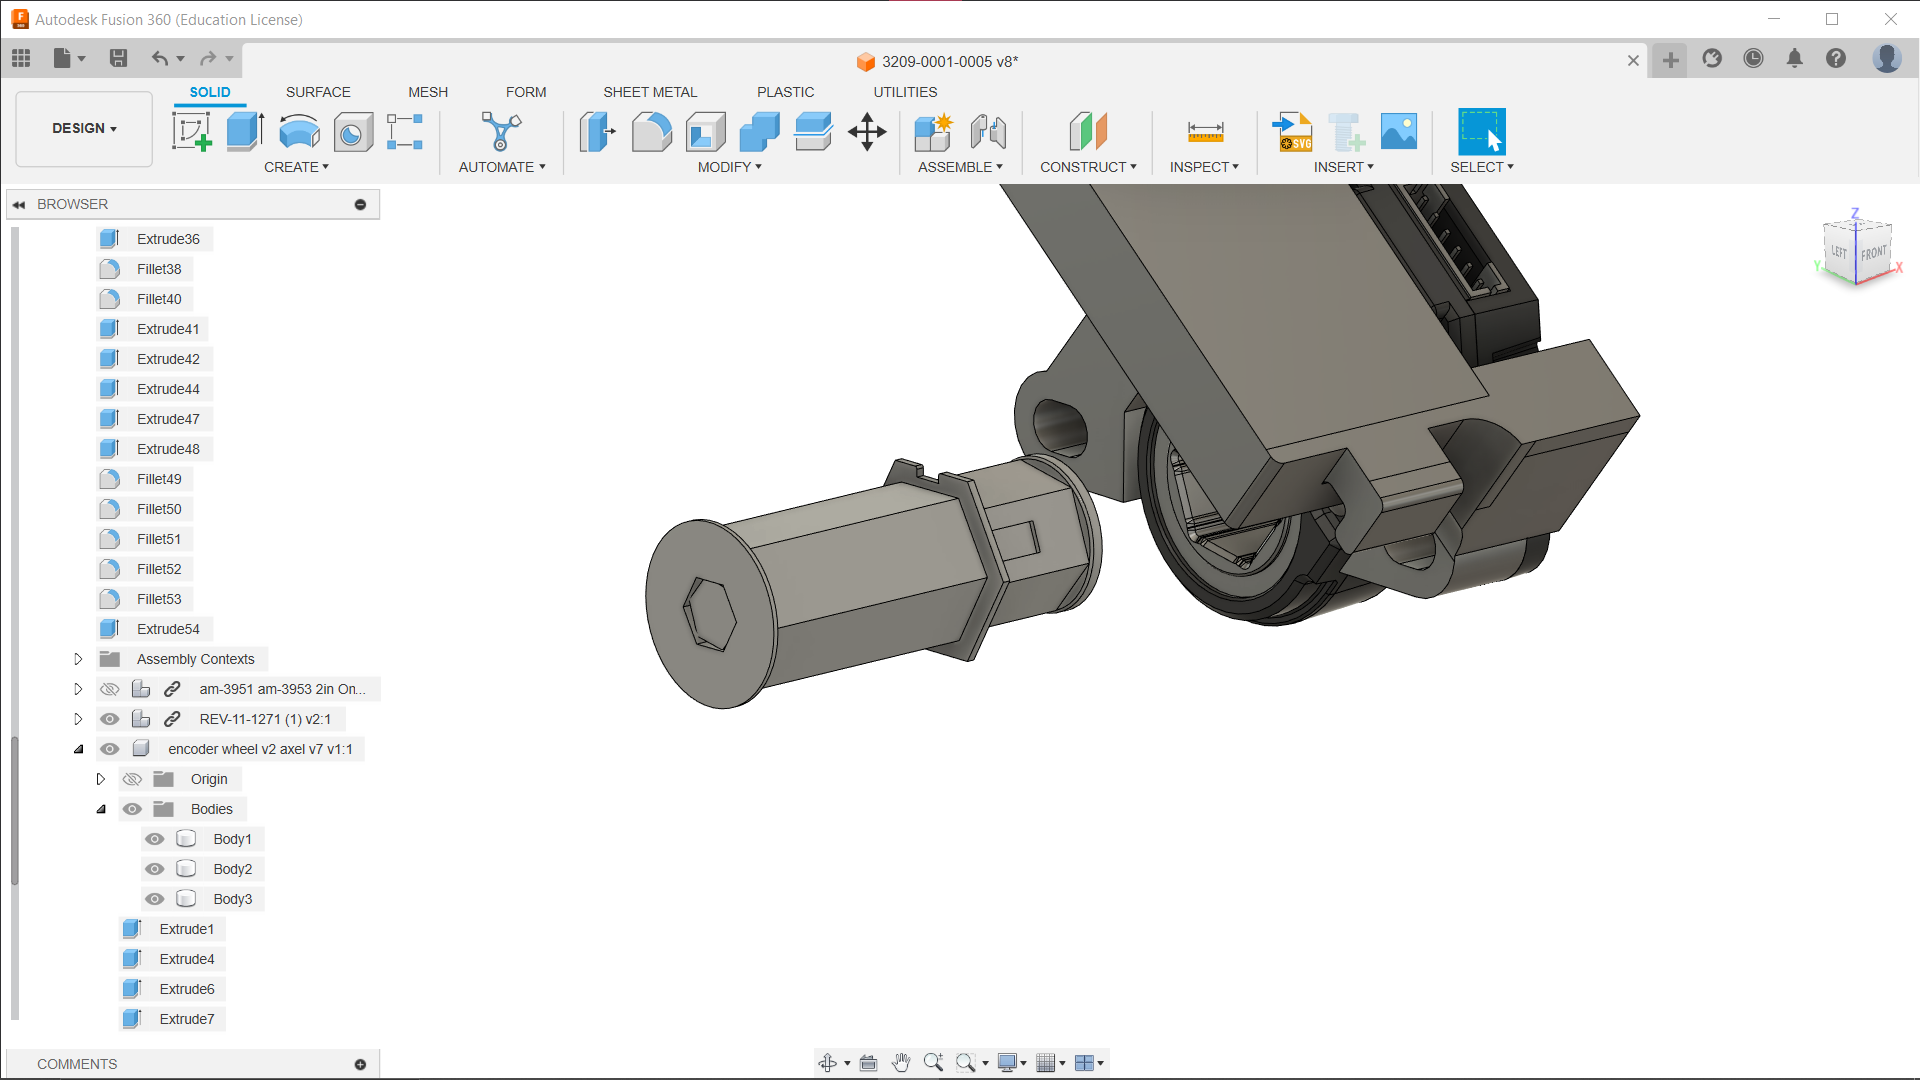This screenshot has width=1920, height=1080.
Task: Click the Measure tool under Inspect
Action: coord(1205,131)
